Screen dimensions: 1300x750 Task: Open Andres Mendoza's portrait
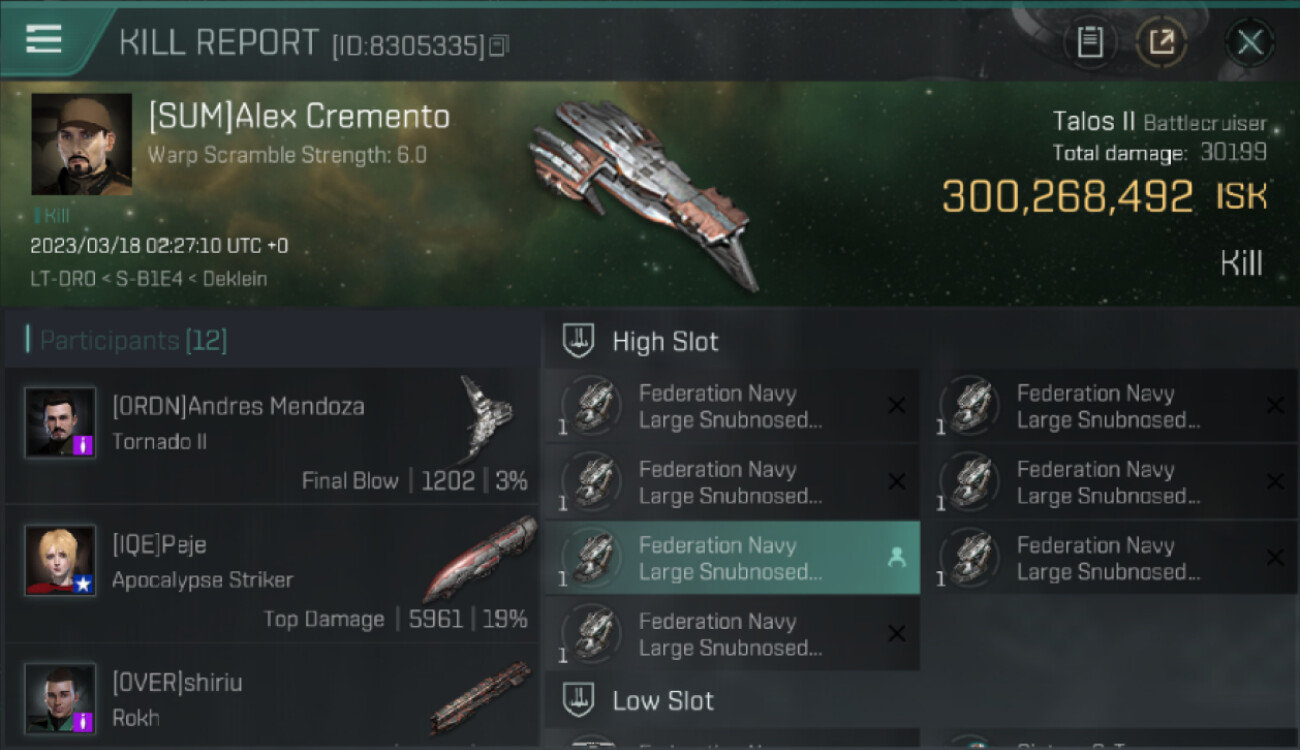coord(60,422)
